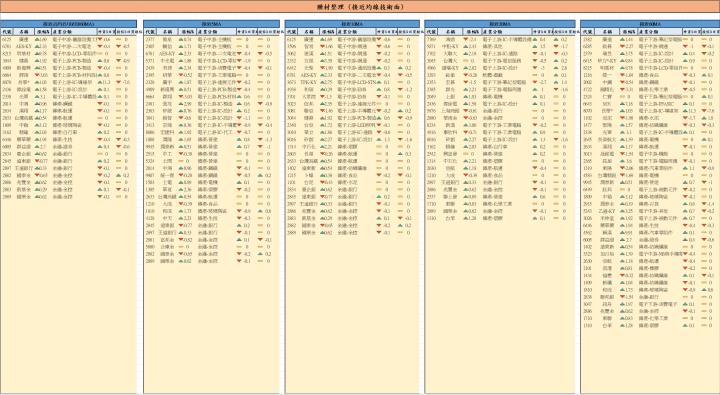Select the 題材整理 title banner at top
This screenshot has width=720, height=395.
pos(360,7)
